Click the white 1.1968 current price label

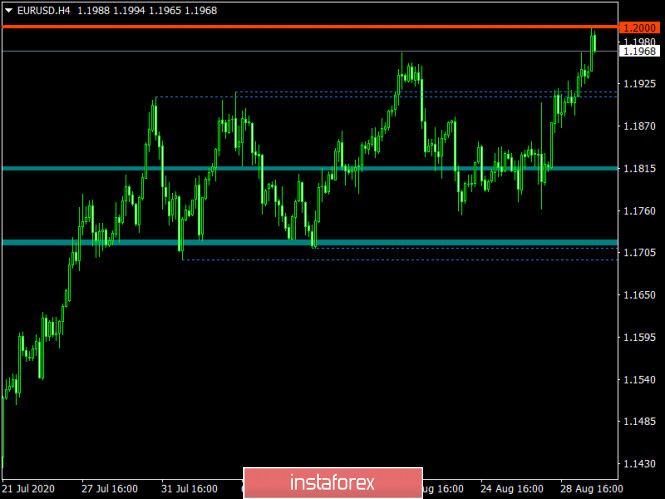coord(638,51)
